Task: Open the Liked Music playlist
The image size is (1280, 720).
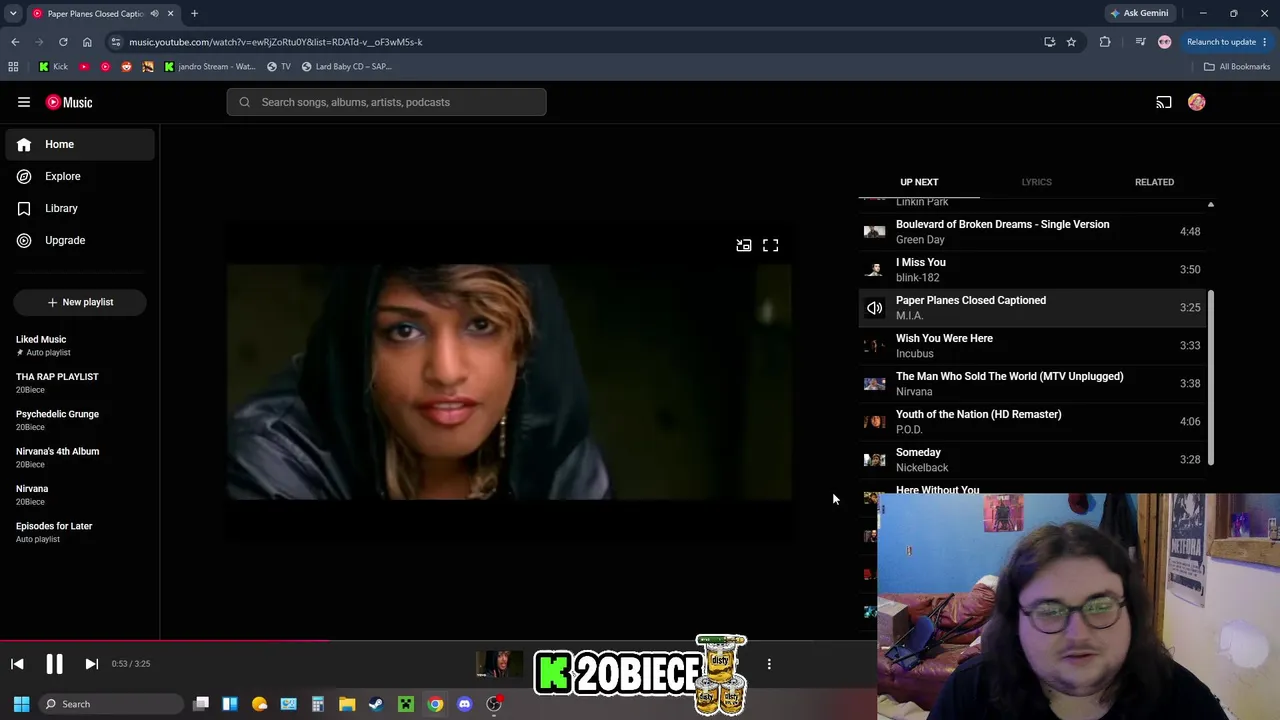Action: coord(80,345)
